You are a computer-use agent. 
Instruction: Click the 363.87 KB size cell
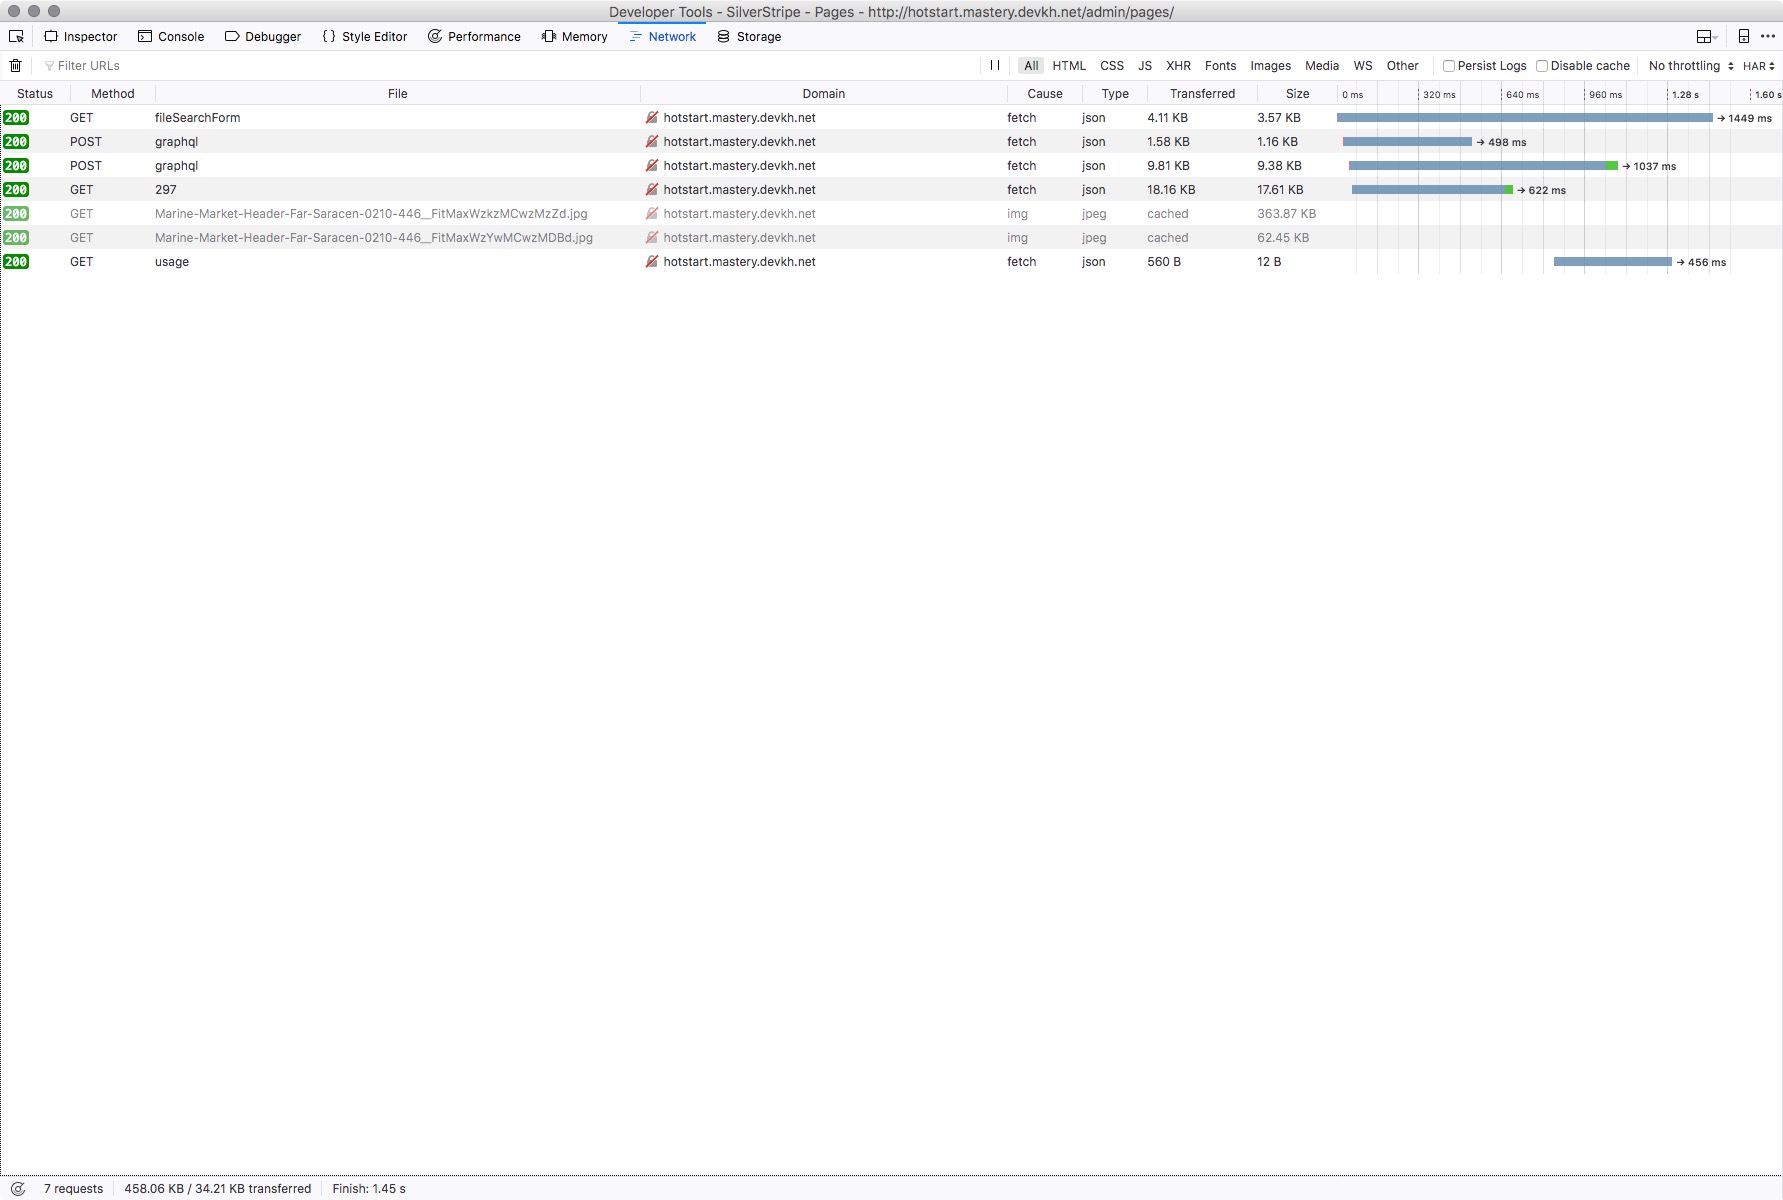pos(1286,213)
